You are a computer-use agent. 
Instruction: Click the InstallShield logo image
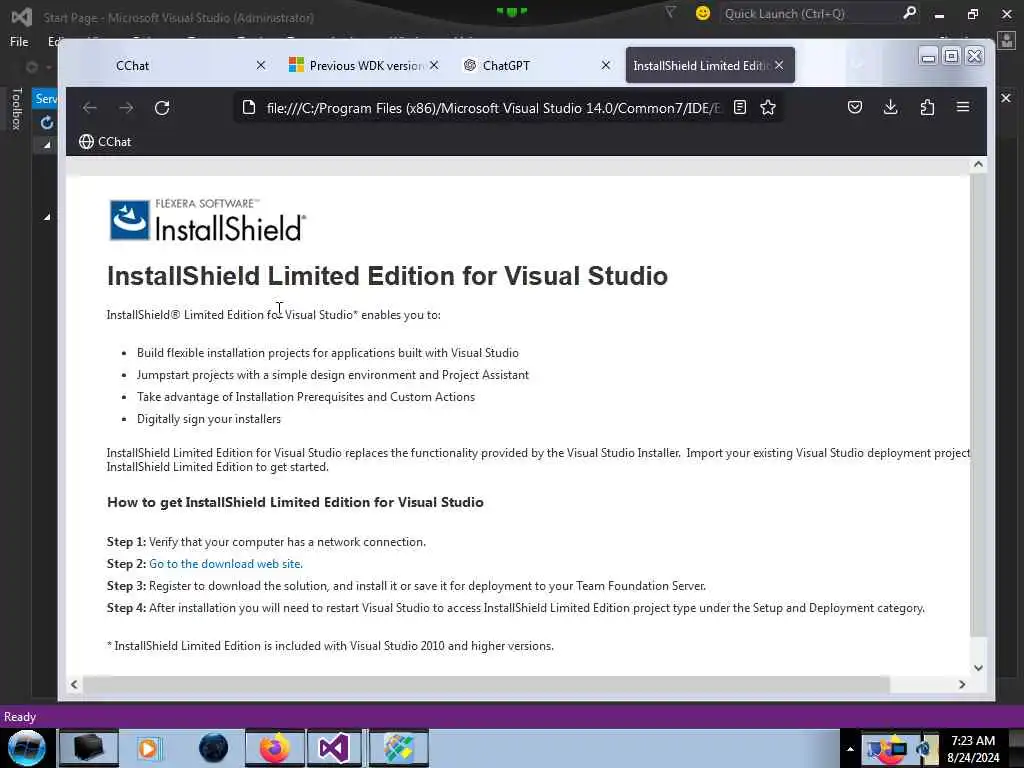pos(207,220)
